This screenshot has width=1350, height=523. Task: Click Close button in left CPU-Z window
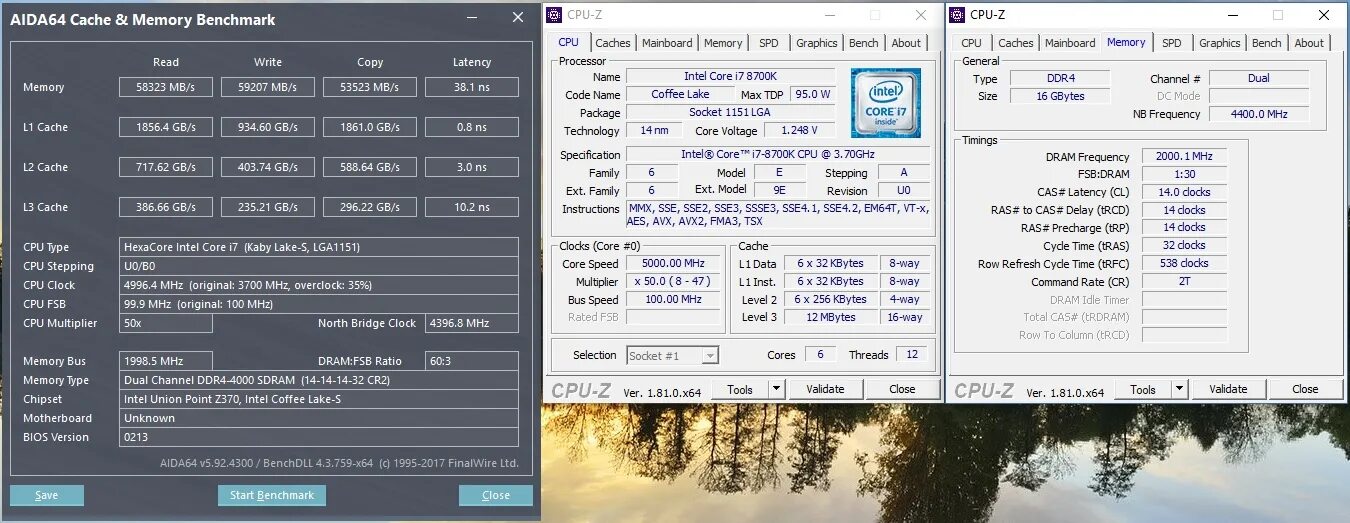tap(902, 389)
